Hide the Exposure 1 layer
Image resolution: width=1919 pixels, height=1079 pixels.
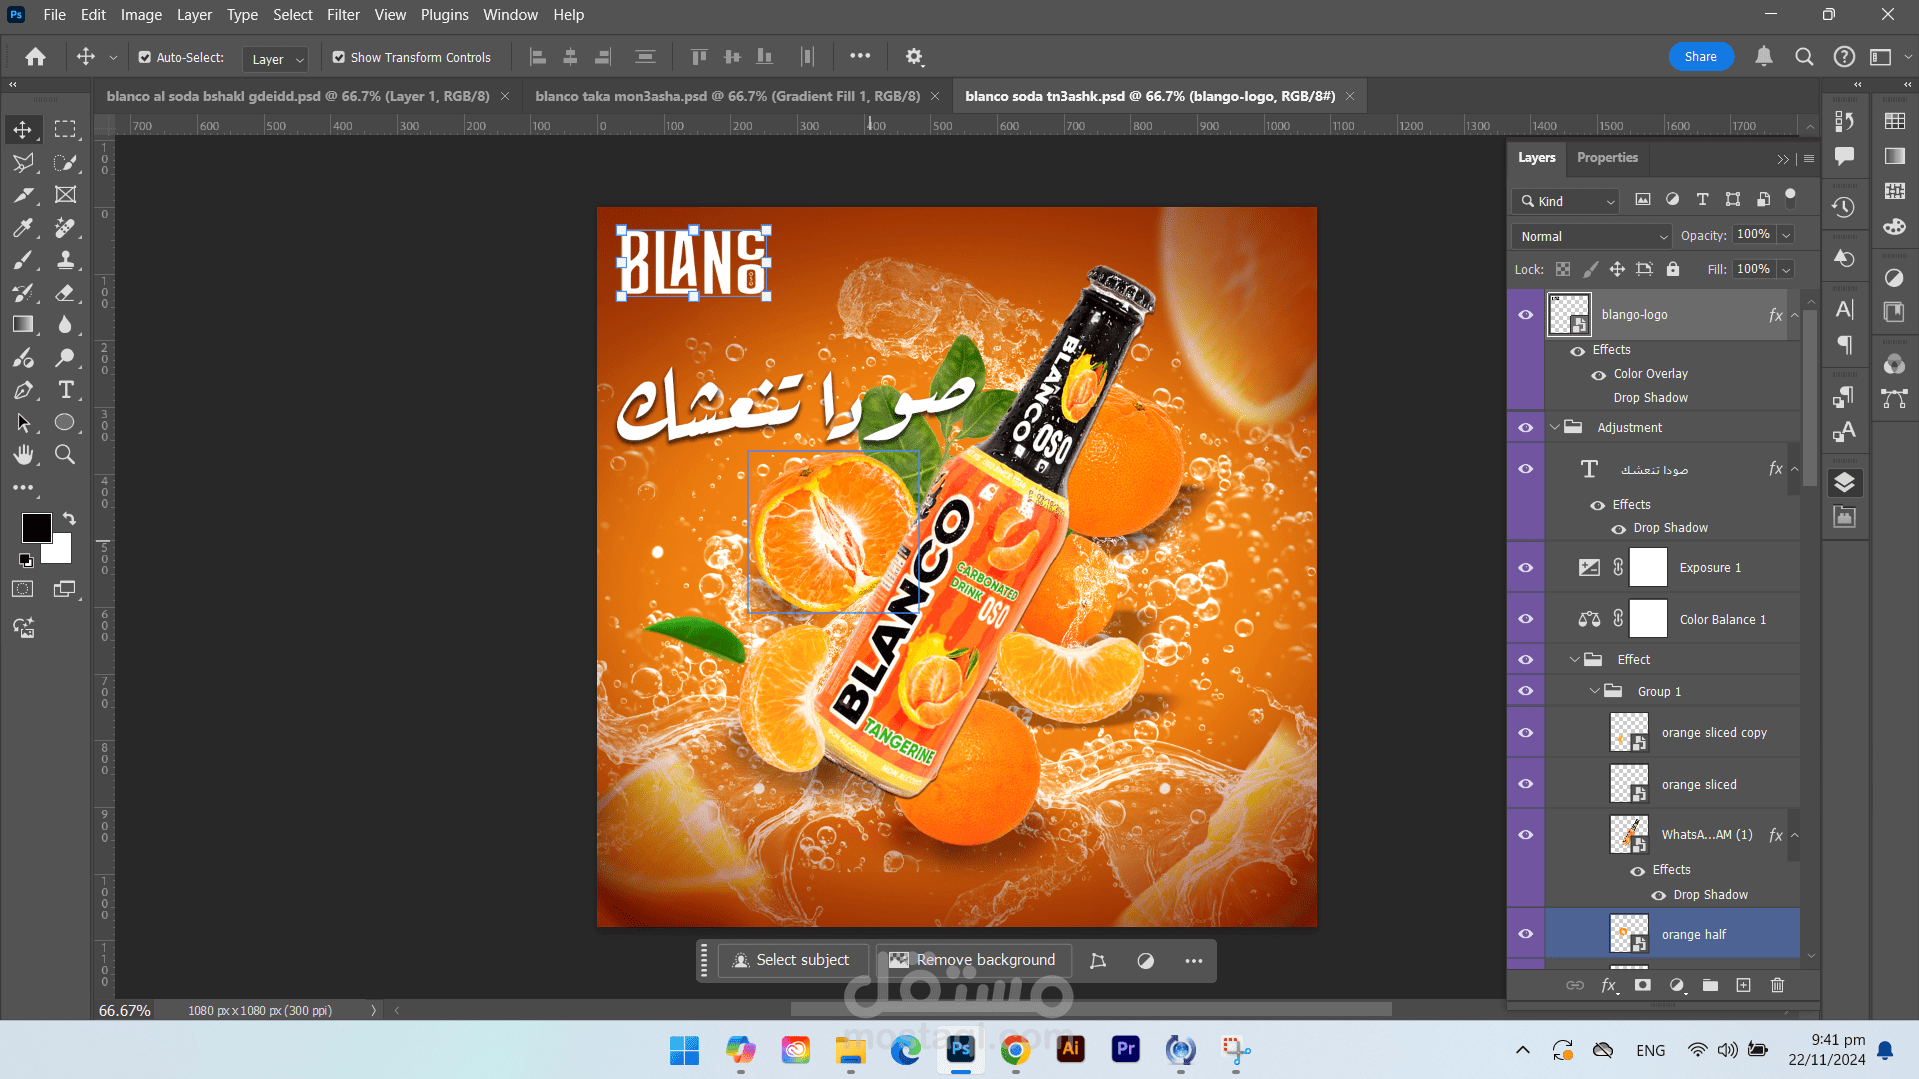[x=1525, y=567]
